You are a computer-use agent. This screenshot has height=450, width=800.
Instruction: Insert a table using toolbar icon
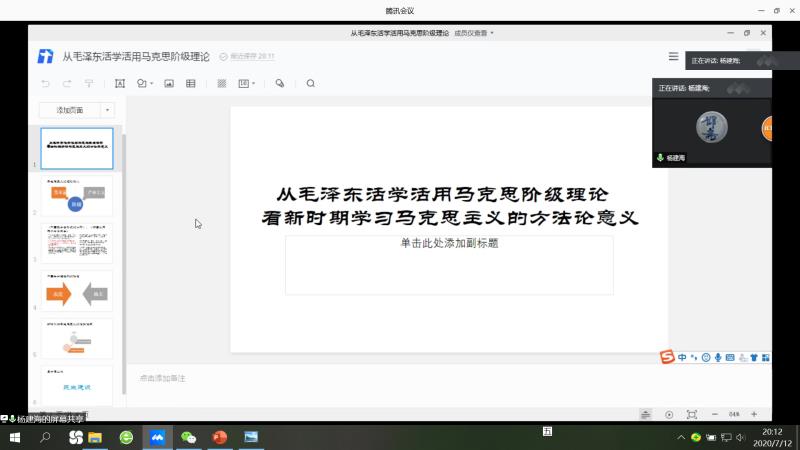191,84
